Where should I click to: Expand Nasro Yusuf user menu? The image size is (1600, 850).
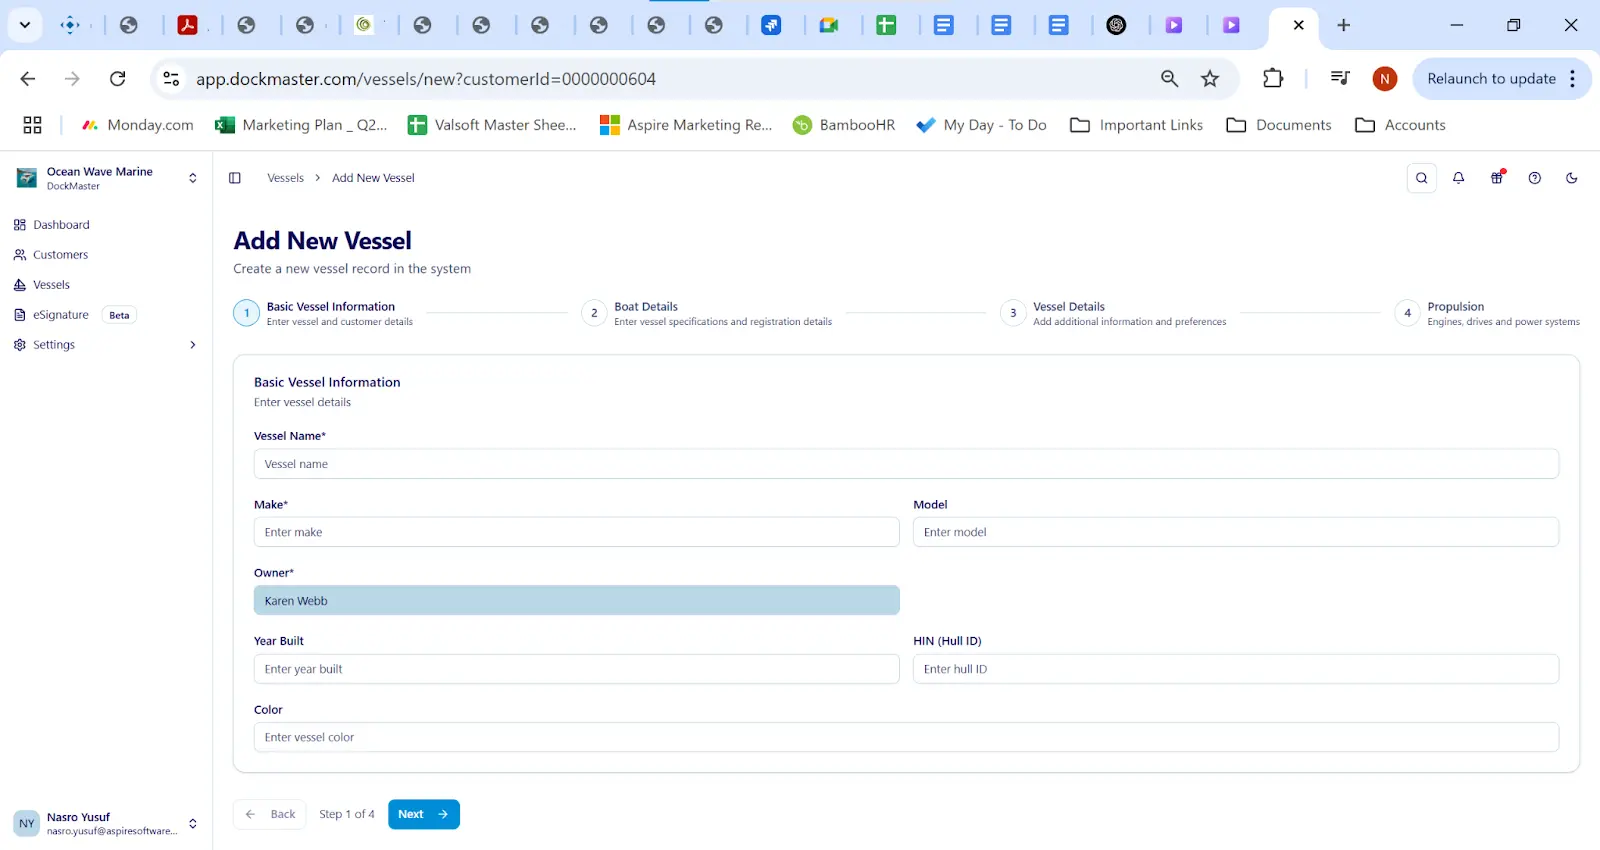pos(105,823)
